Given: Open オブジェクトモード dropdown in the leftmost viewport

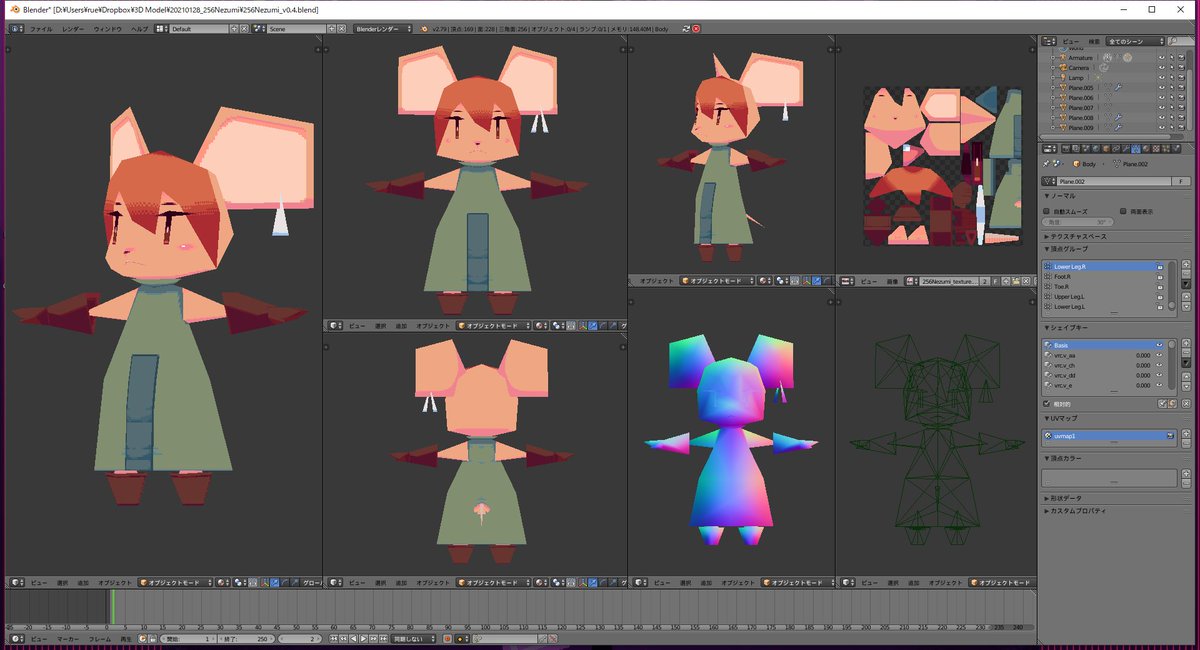Looking at the screenshot, I should (173, 582).
